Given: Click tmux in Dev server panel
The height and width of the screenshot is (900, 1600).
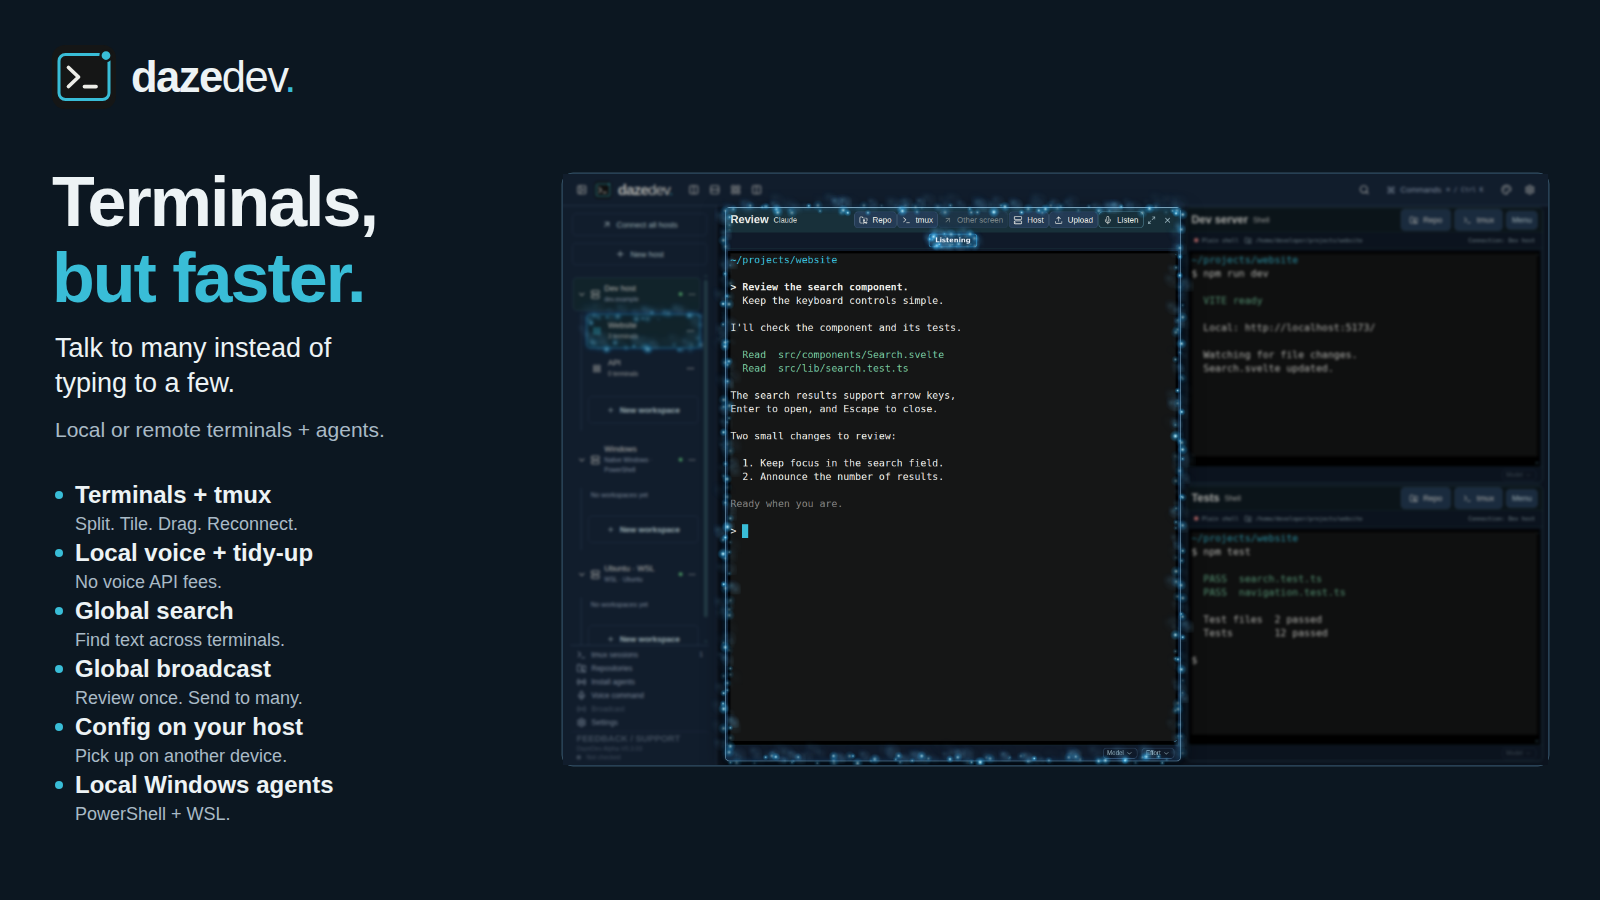Looking at the screenshot, I should point(1479,220).
